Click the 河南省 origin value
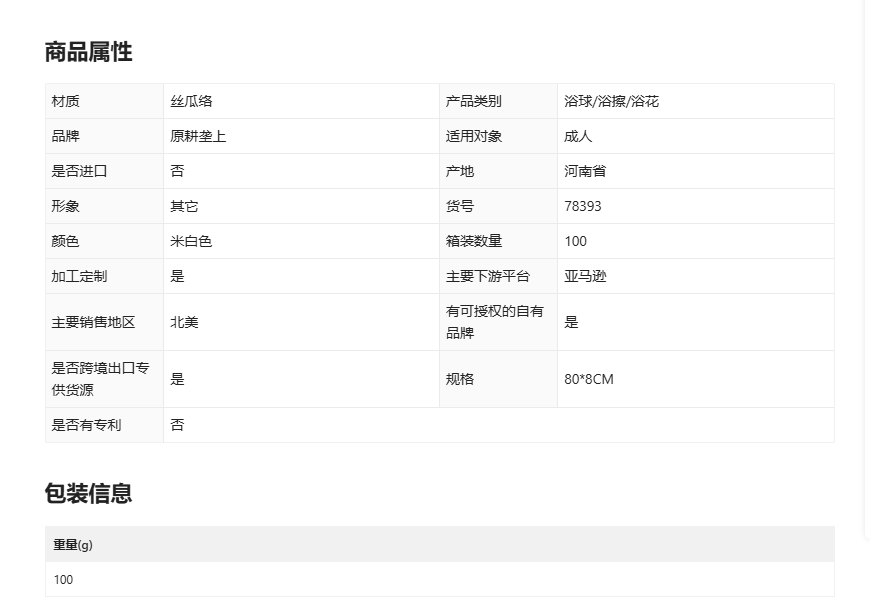This screenshot has height=610, width=870. click(585, 171)
